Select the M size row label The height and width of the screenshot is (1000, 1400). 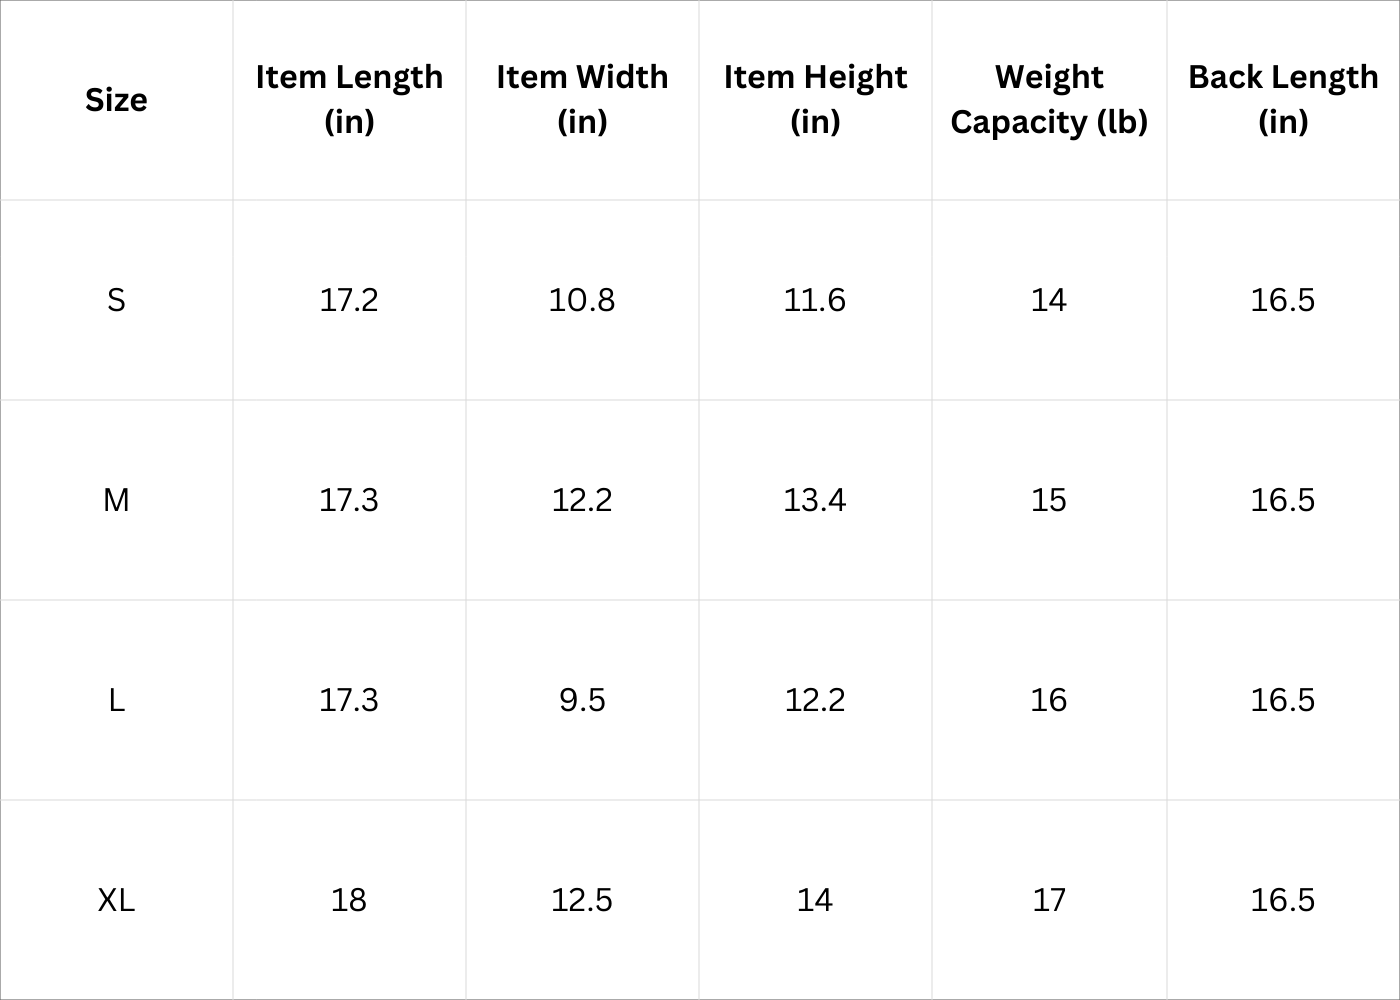pyautogui.click(x=116, y=500)
